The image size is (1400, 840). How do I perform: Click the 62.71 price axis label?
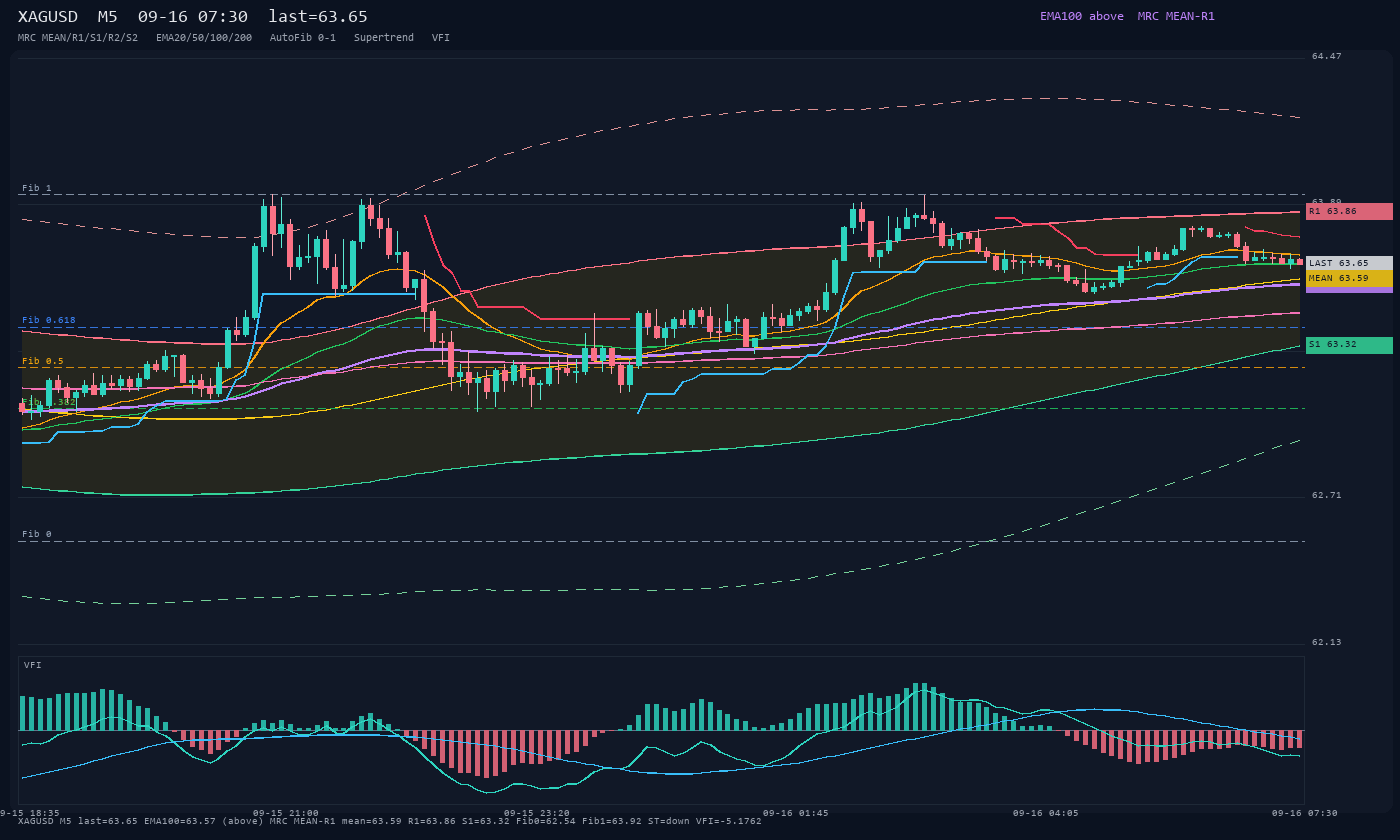coord(1327,495)
